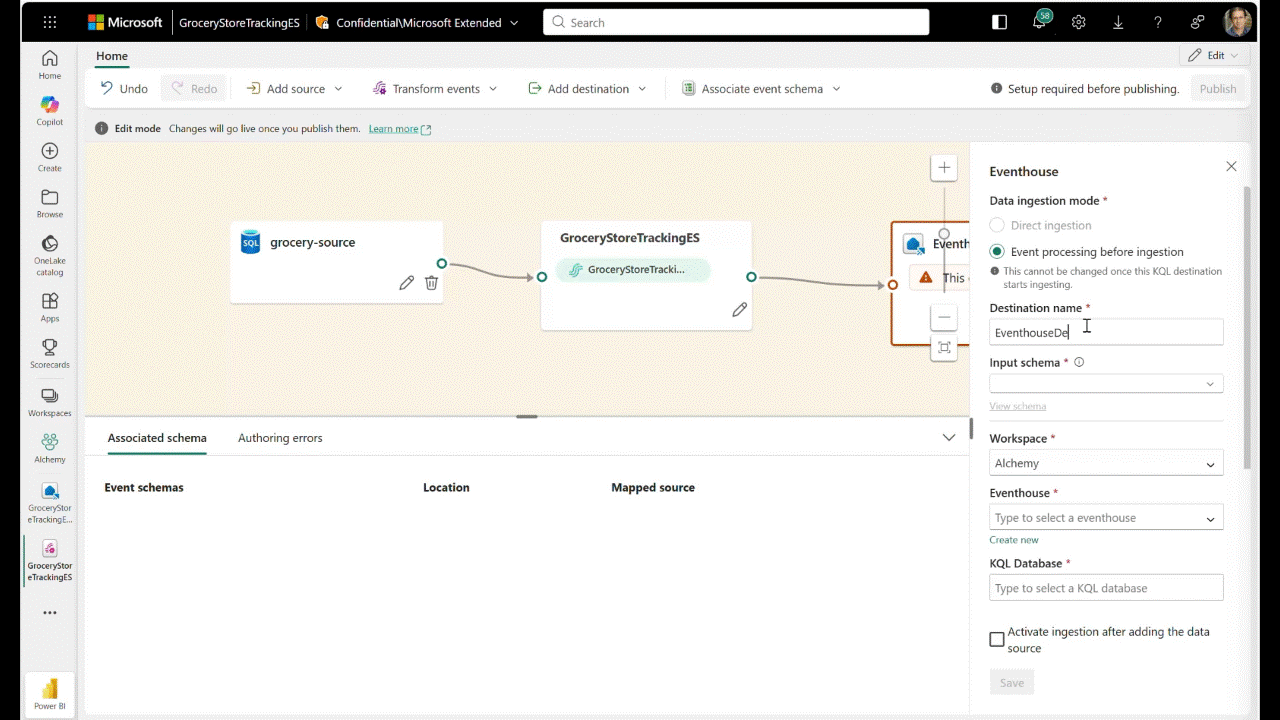Open the Workspace dropdown showing Alchemy

point(1105,463)
